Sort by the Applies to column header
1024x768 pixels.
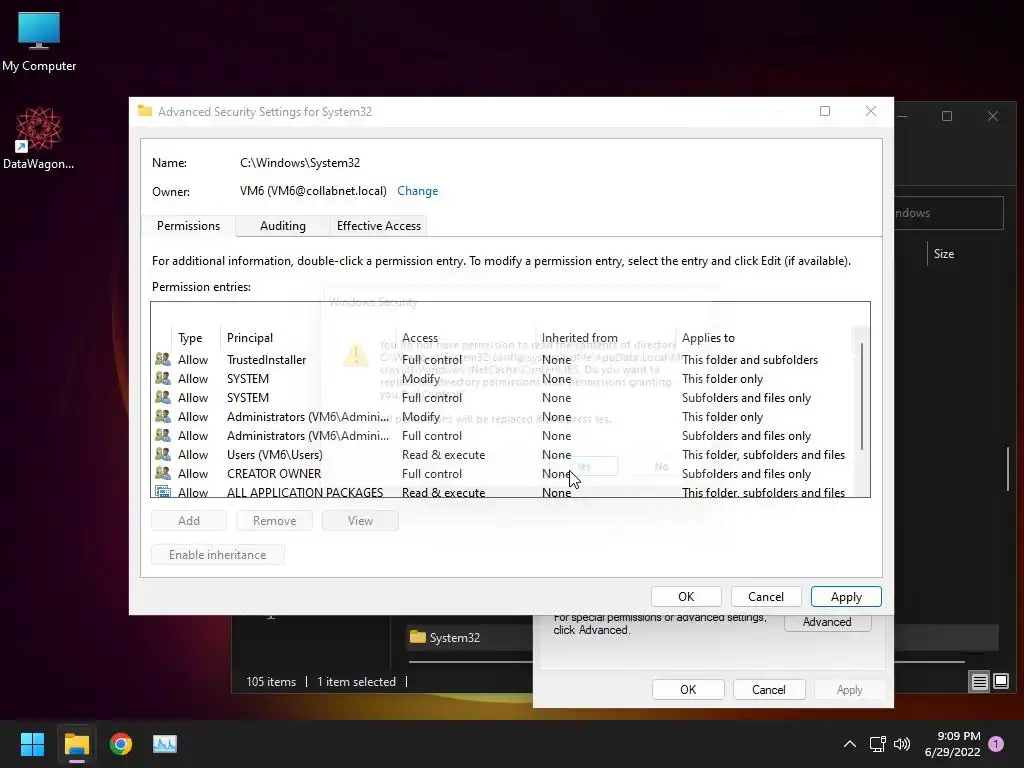click(x=708, y=338)
